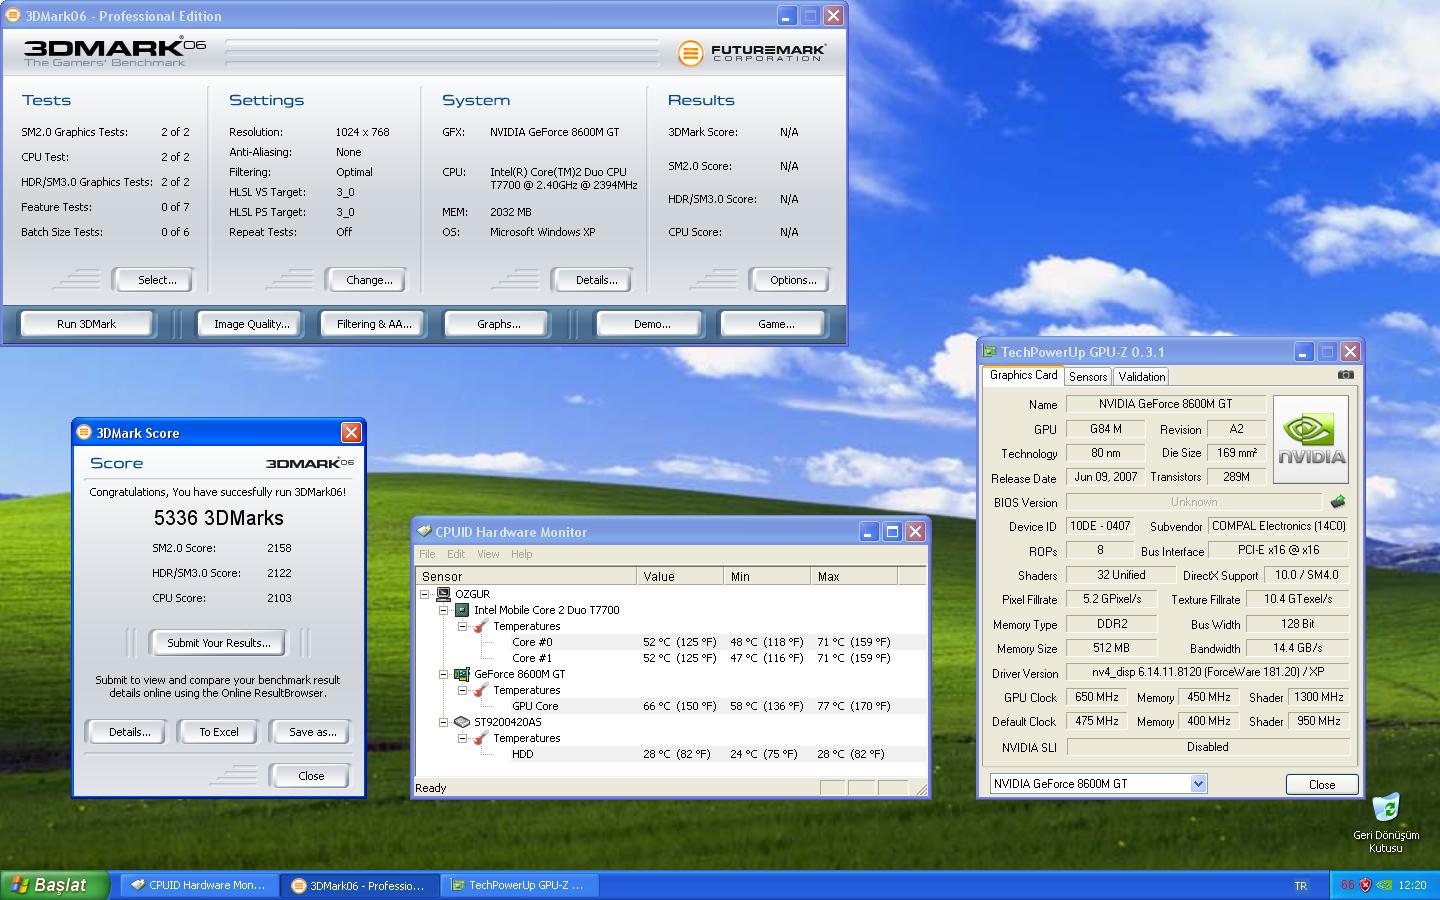The height and width of the screenshot is (900, 1440).
Task: Click the GPU-Z title bar icon
Action: point(990,352)
